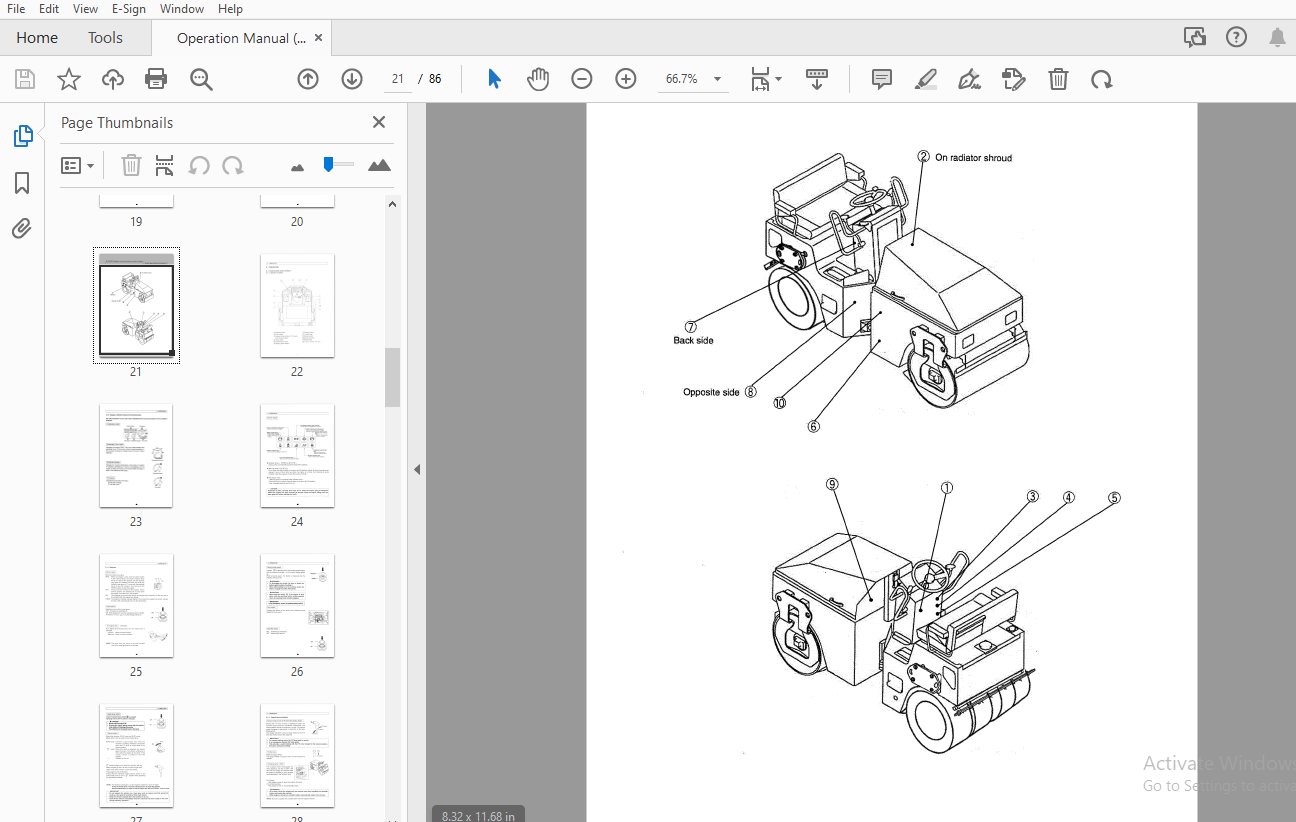
Task: Enlarge thumbnail size with large mountain icon
Action: point(379,165)
